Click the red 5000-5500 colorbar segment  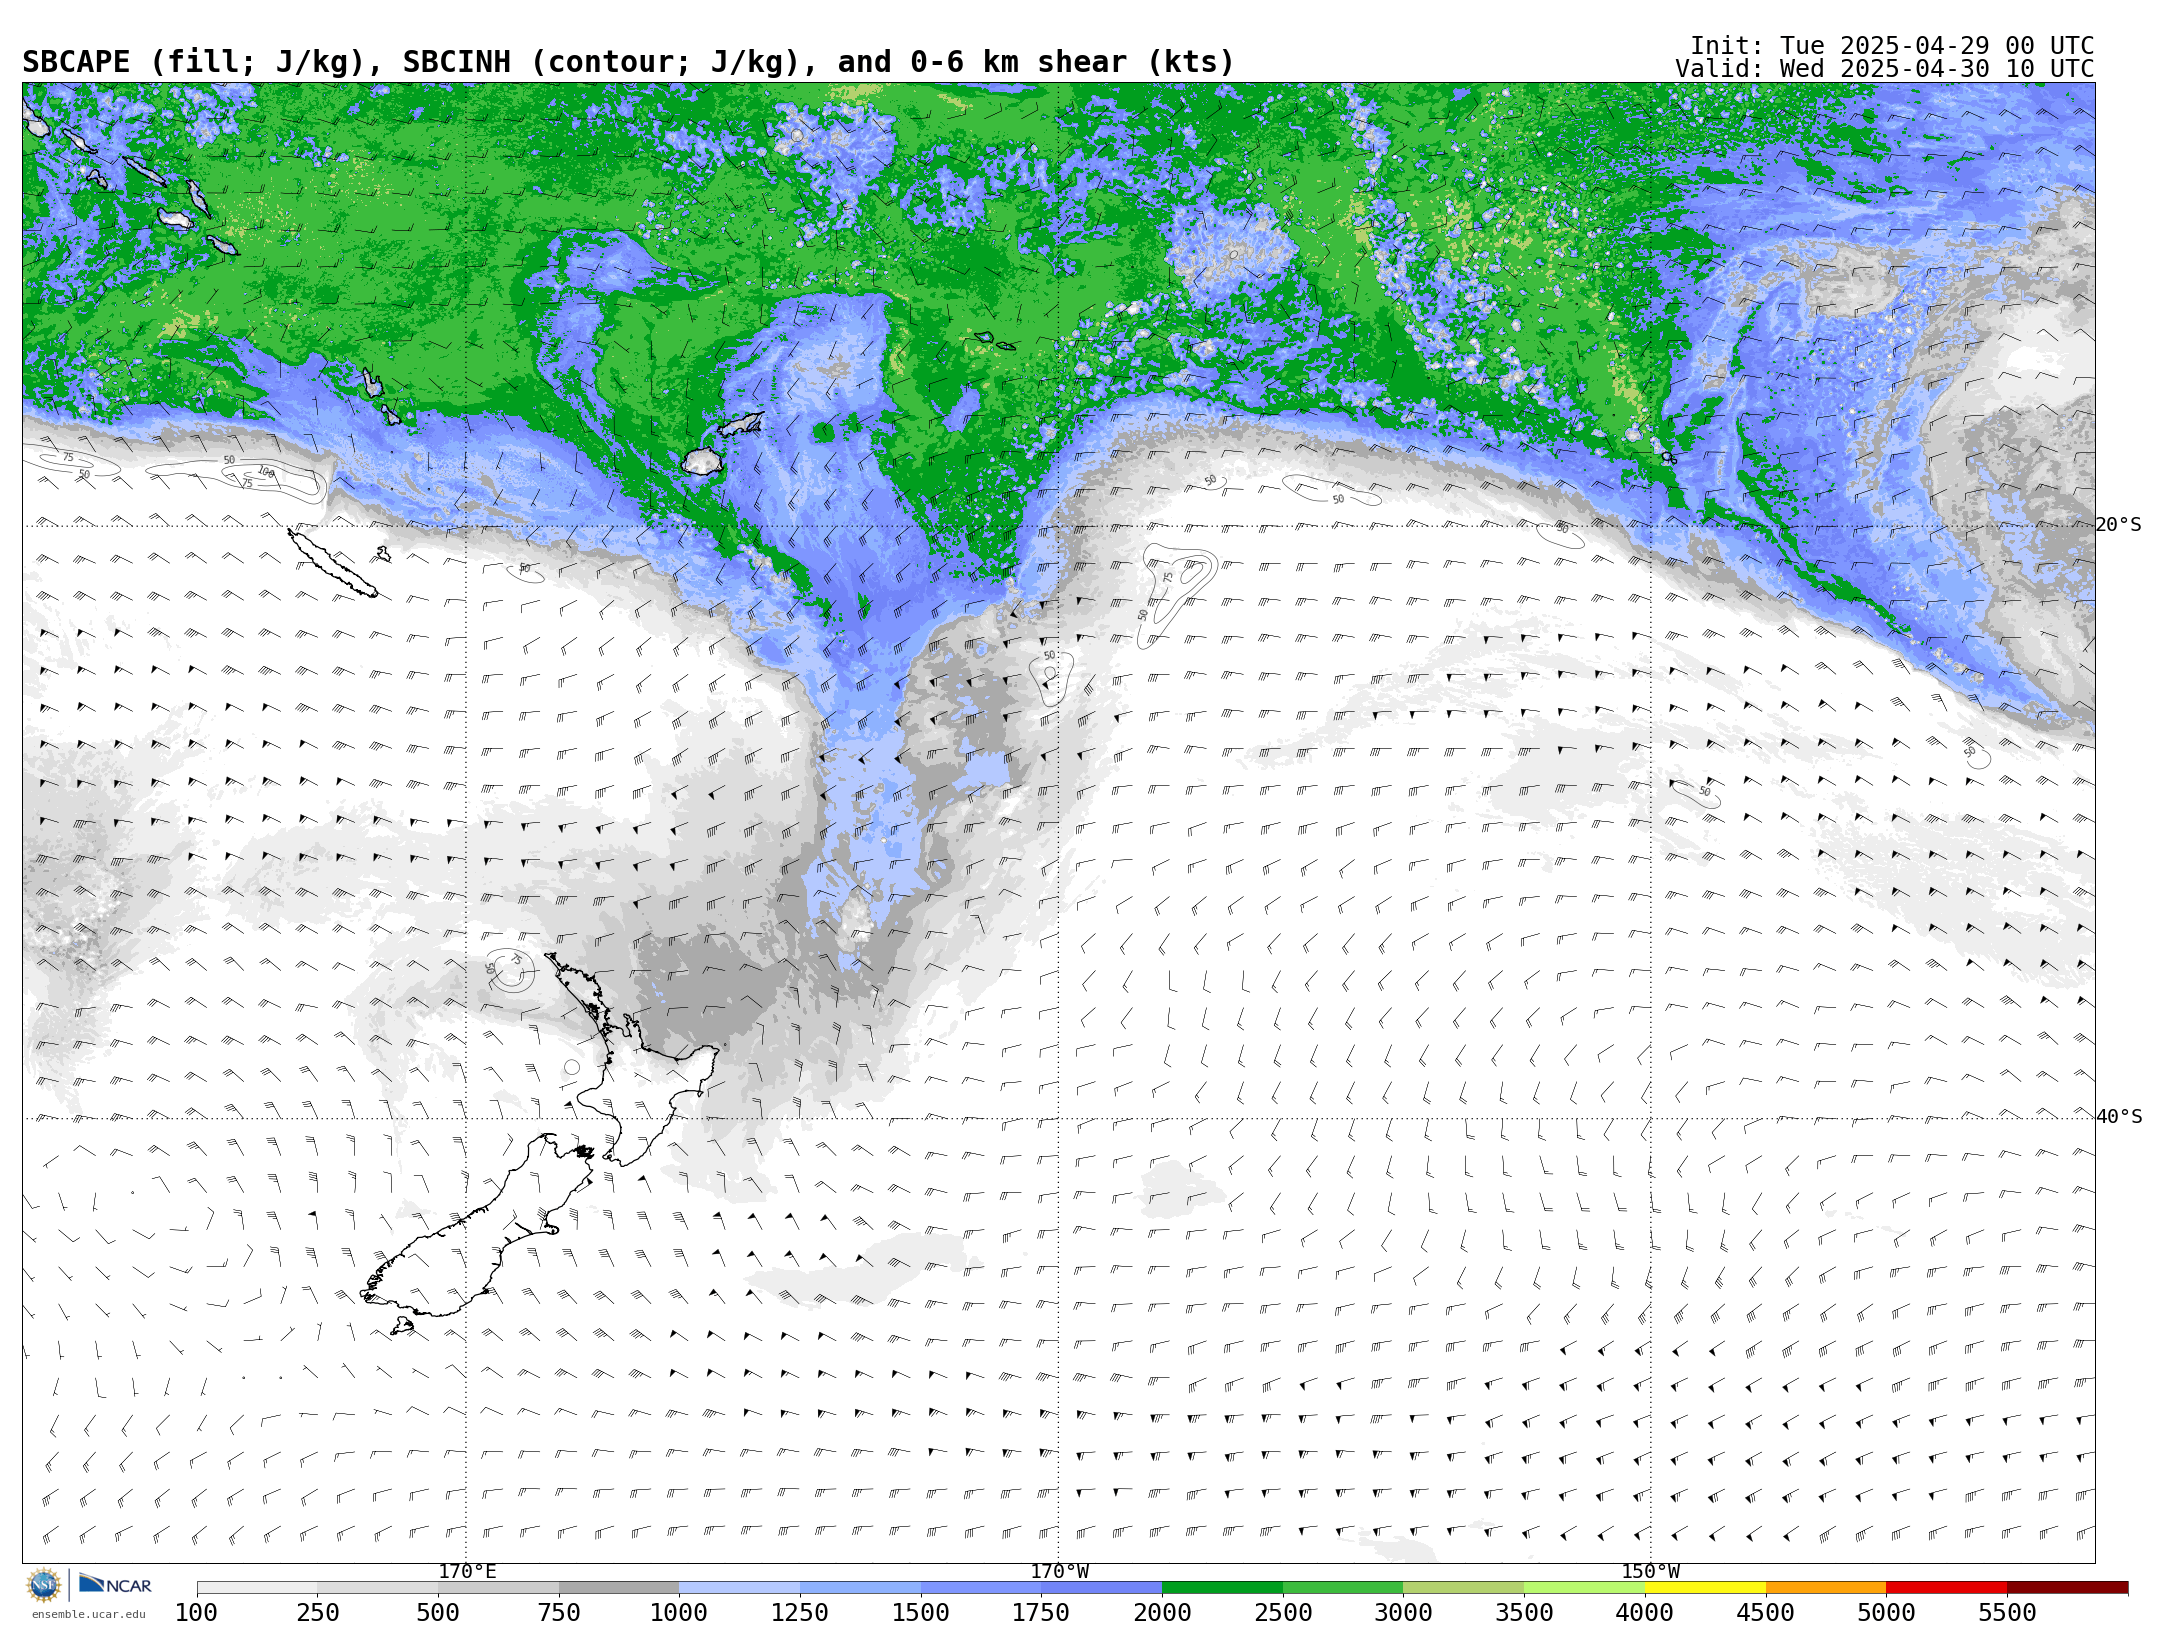point(1946,1588)
